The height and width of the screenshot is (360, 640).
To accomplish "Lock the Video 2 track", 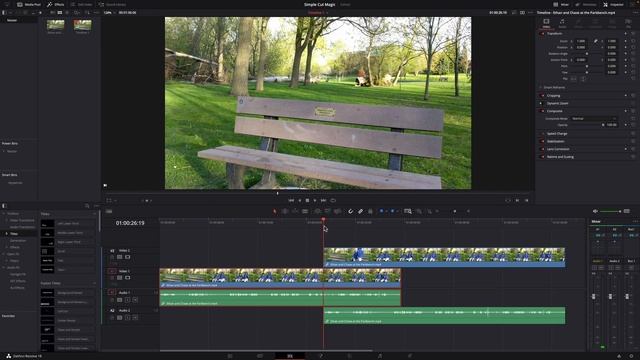I will pos(112,257).
